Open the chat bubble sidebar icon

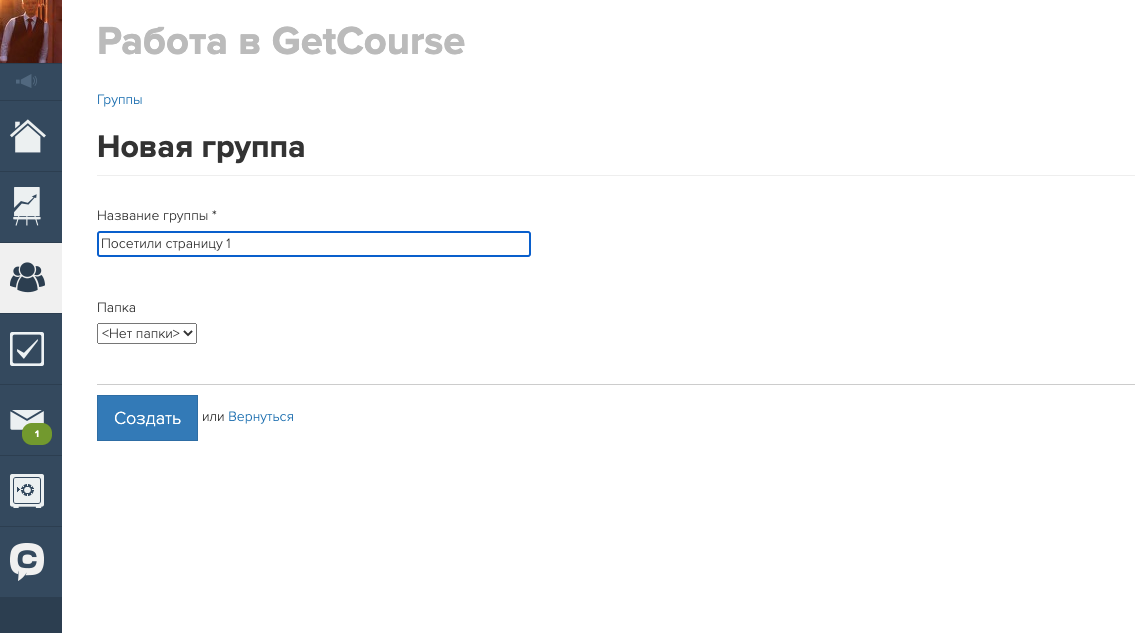[28, 561]
